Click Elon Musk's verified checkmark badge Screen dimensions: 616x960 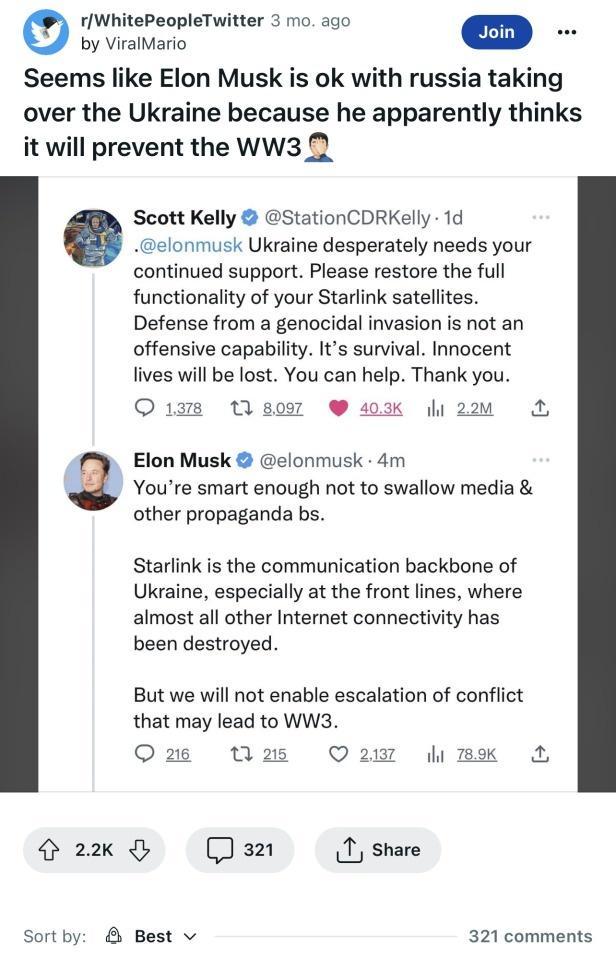(x=242, y=460)
